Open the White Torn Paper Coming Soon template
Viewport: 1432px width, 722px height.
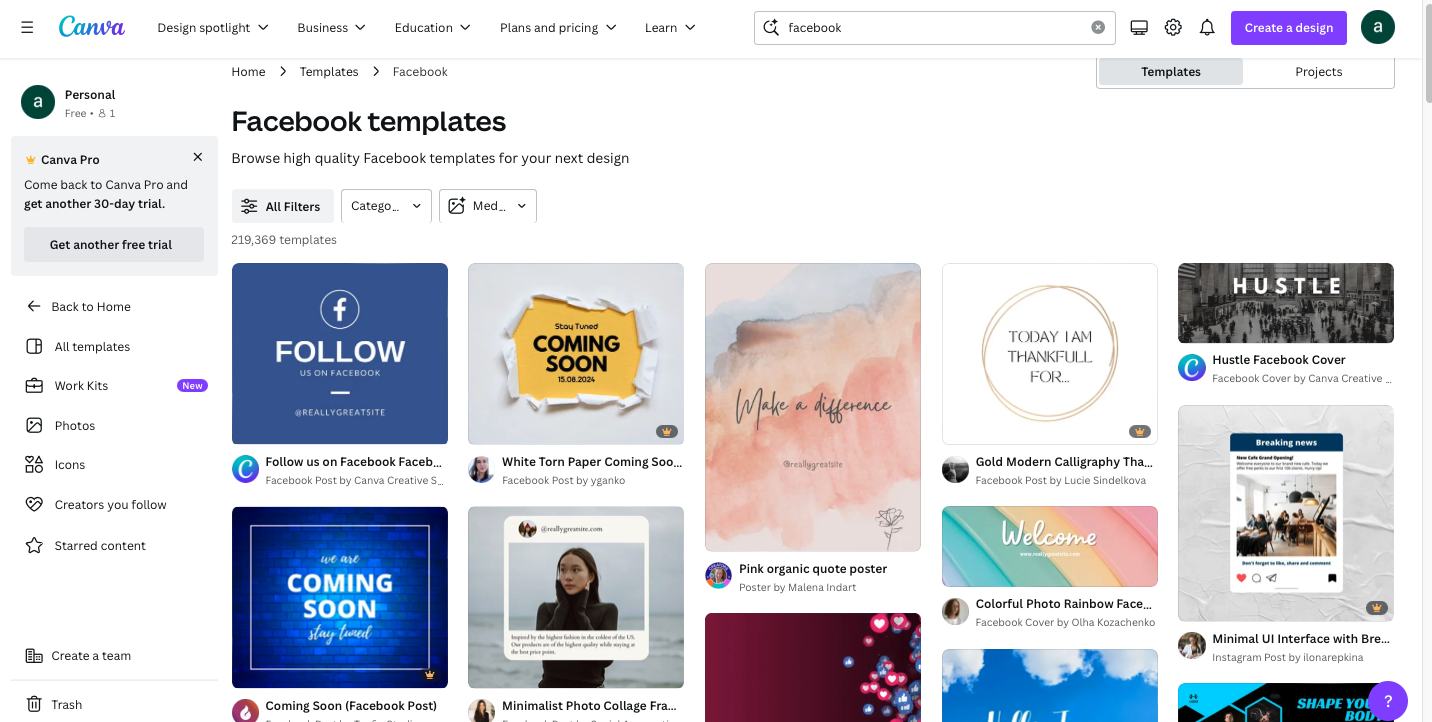pyautogui.click(x=575, y=353)
